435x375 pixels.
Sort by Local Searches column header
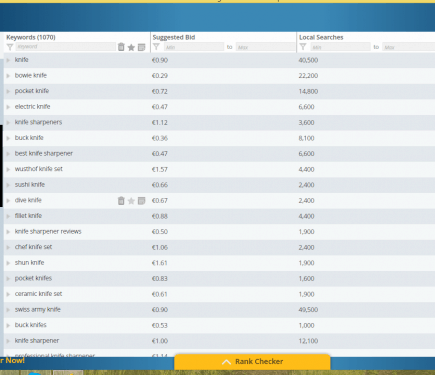[321, 37]
